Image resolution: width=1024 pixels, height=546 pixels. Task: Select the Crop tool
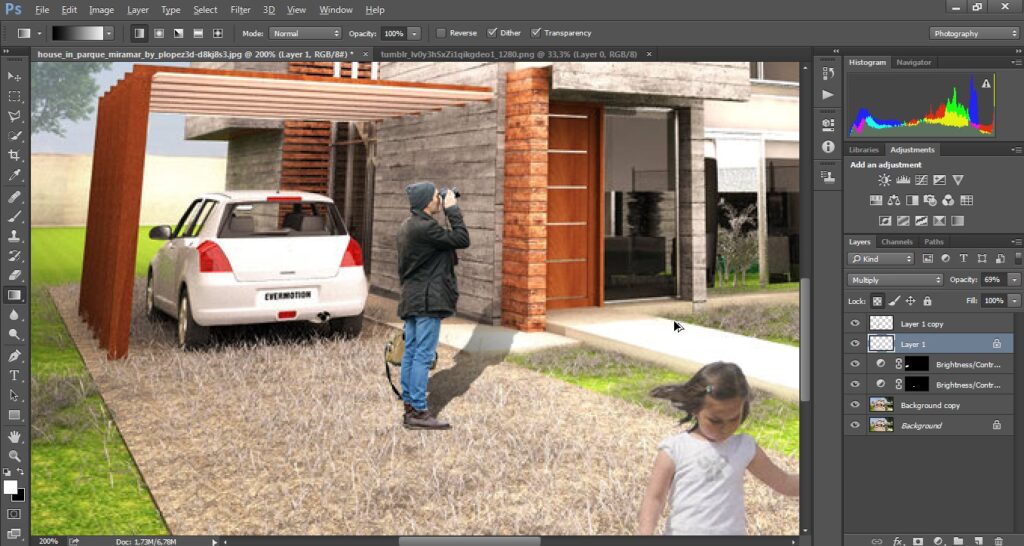[14, 155]
